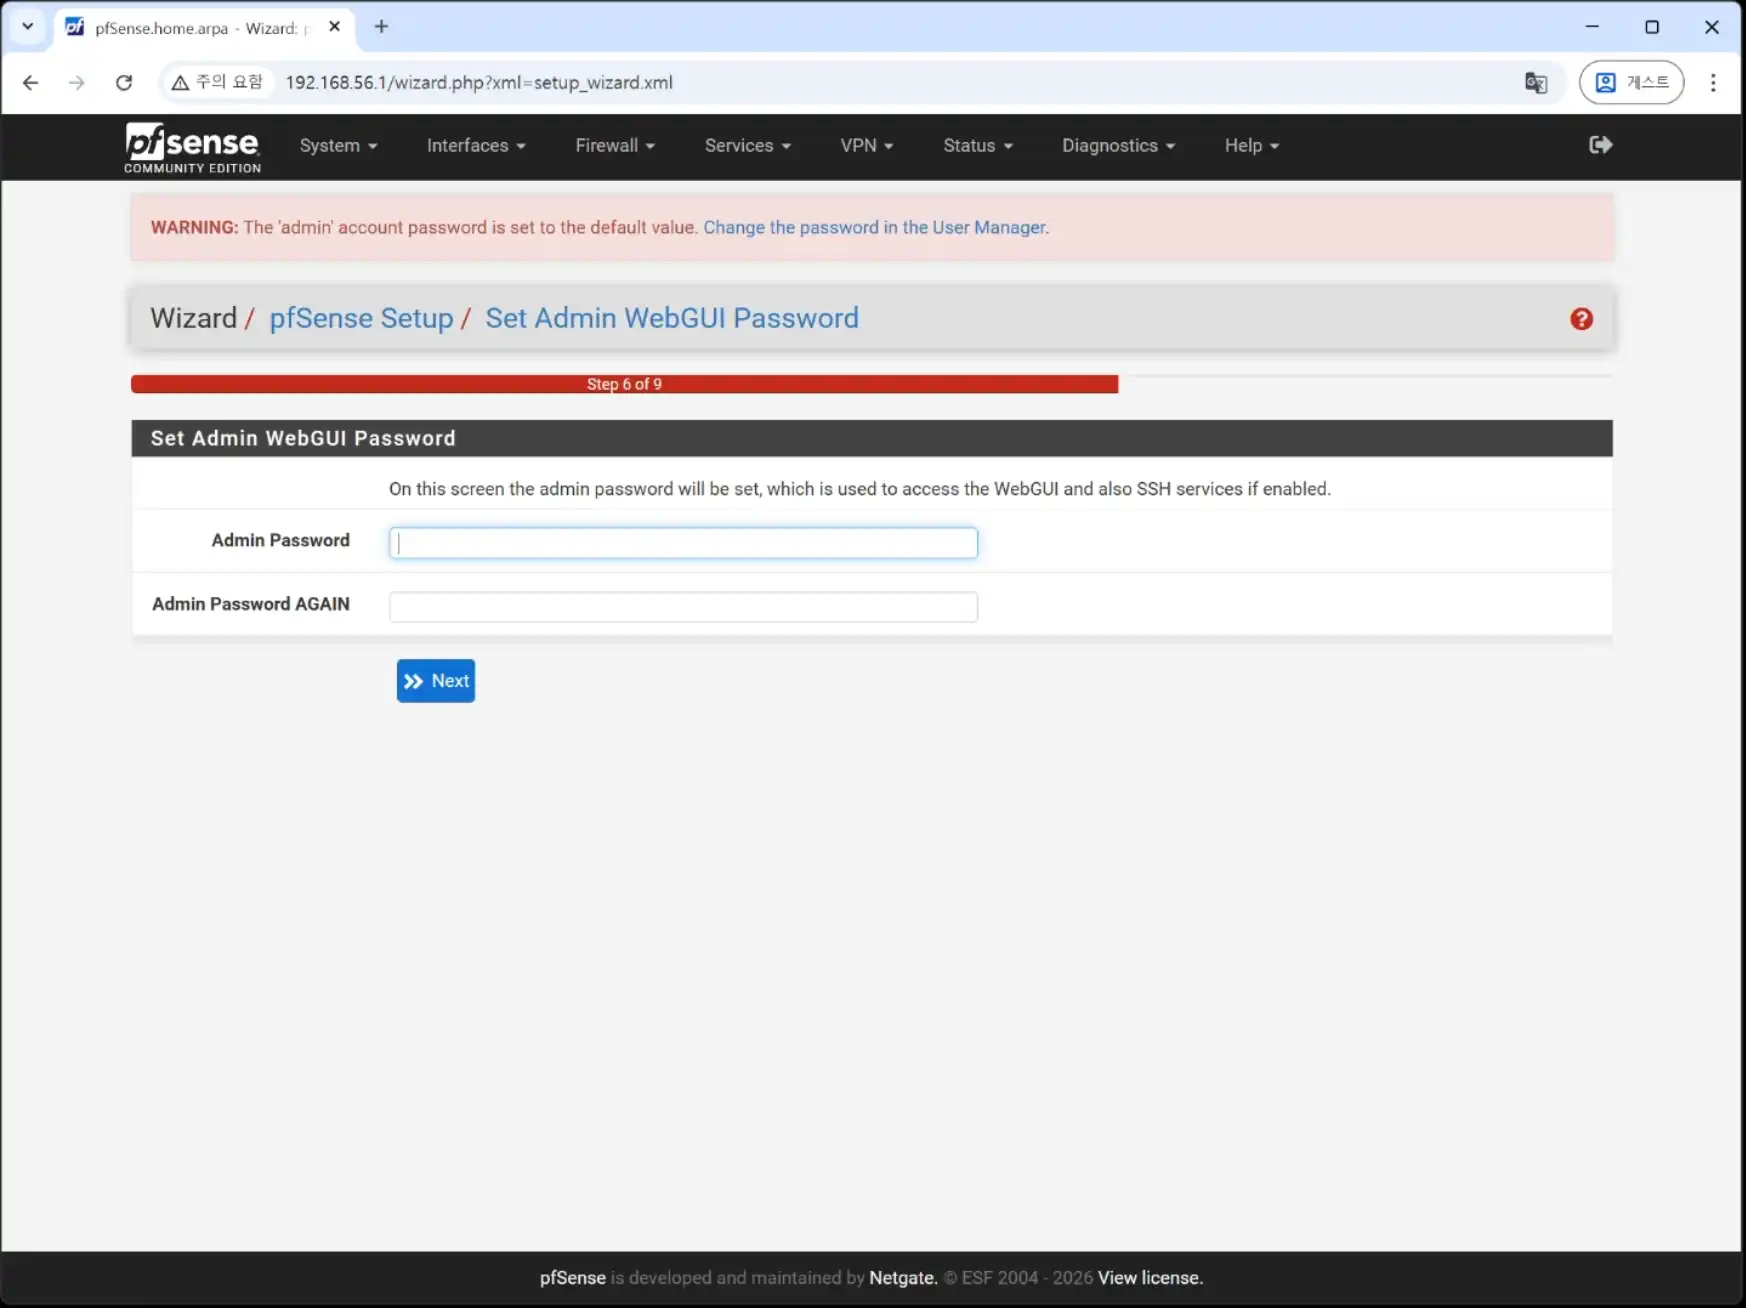Open a new browser tab
Image resolution: width=1746 pixels, height=1308 pixels.
tap(381, 27)
